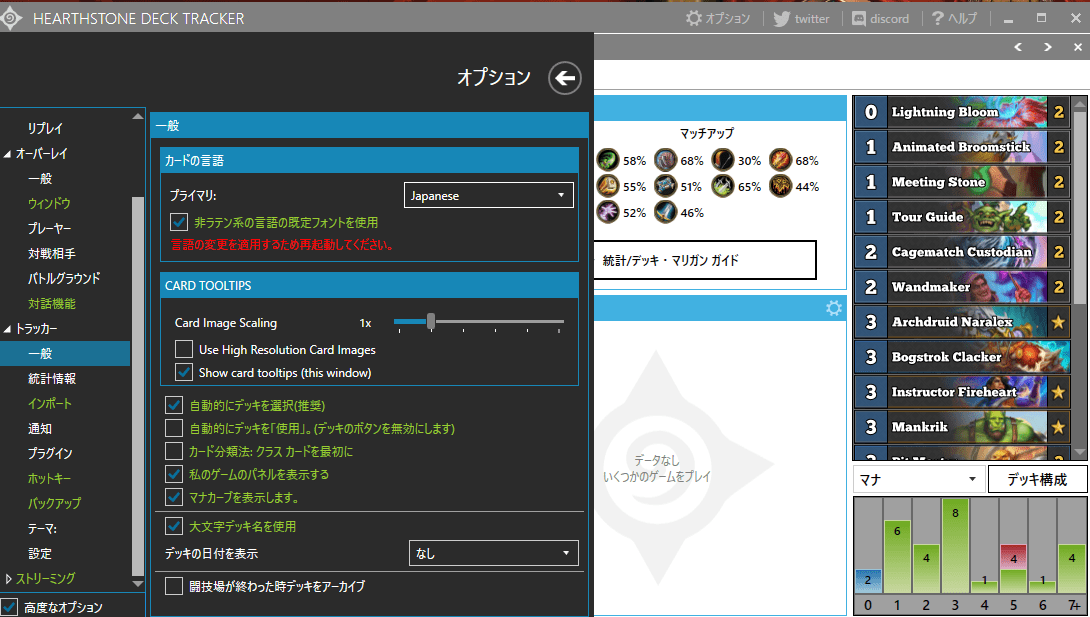
Task: Click the Bogstrok Clacker card row
Action: click(962, 357)
